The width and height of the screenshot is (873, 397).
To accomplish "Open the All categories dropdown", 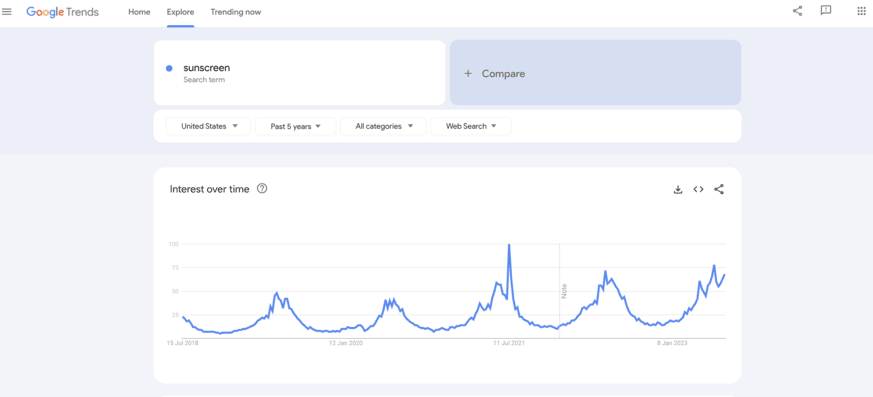I will click(x=384, y=126).
